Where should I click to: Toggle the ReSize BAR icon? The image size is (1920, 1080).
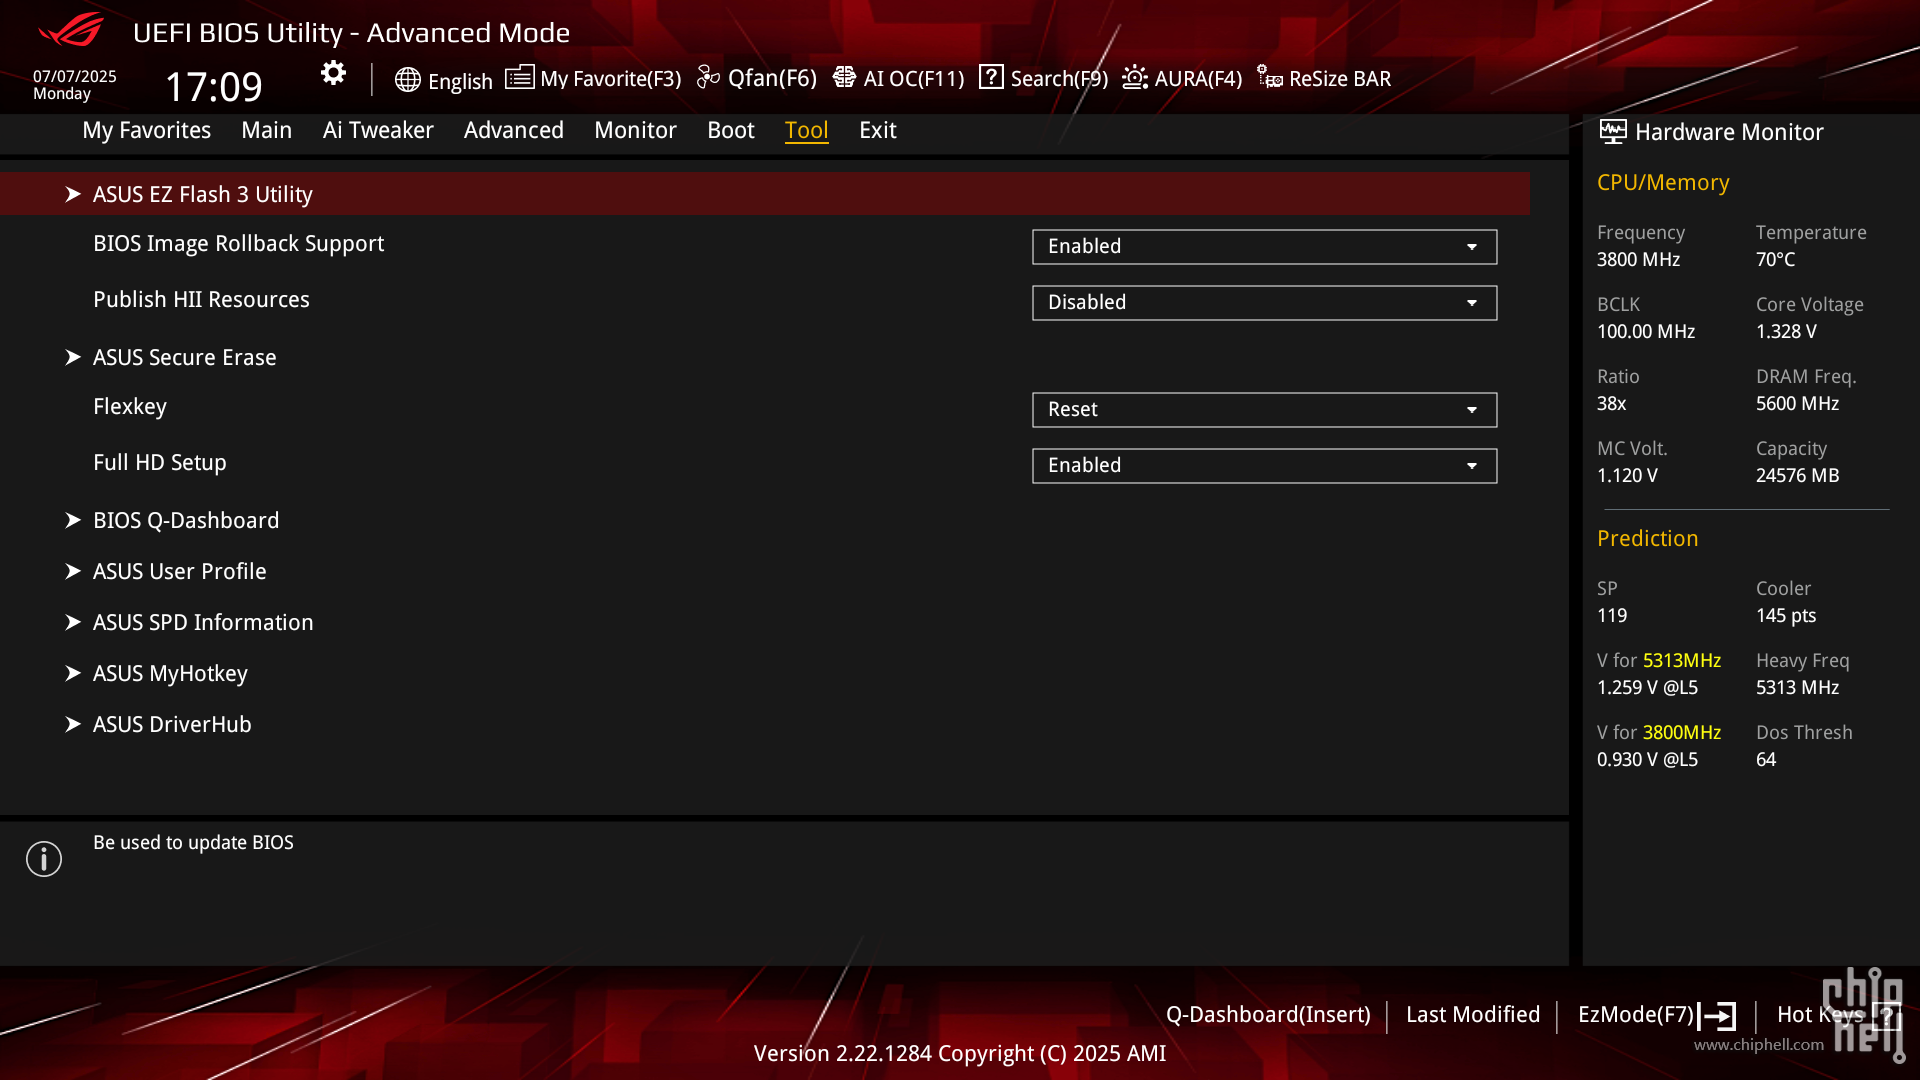click(x=1269, y=78)
